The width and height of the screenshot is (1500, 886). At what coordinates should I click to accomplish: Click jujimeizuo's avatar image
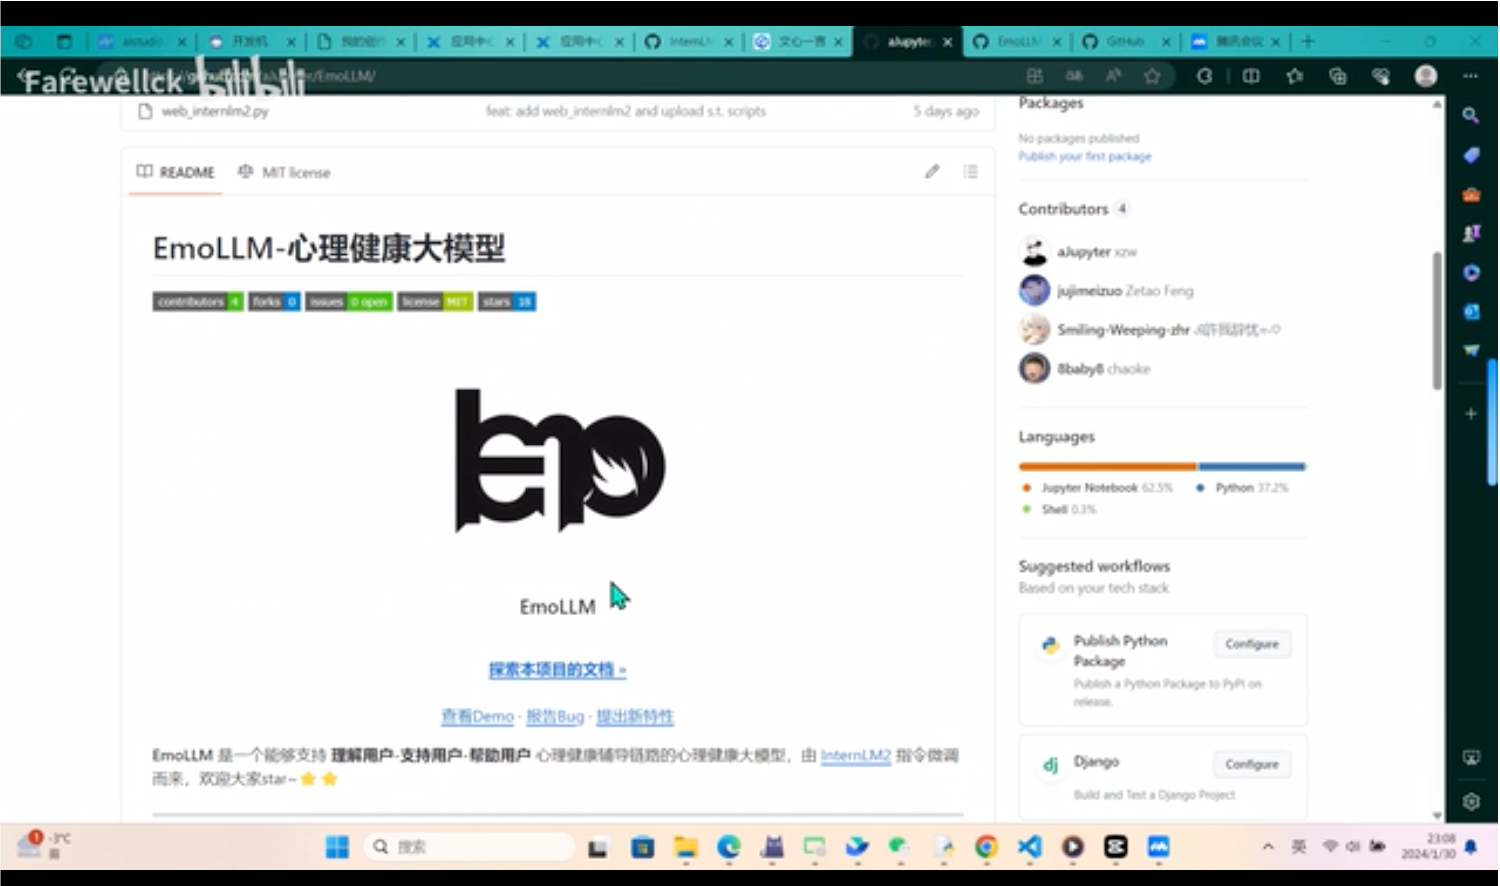tap(1034, 290)
